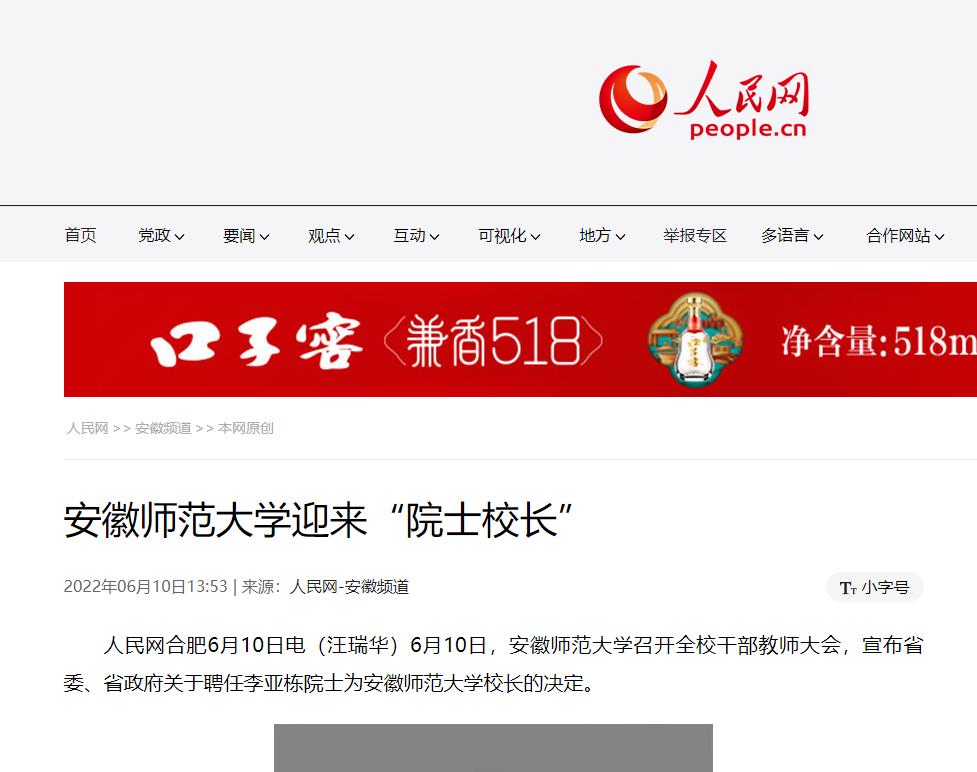Open the 举报专区 menu item
This screenshot has width=977, height=772.
tap(695, 236)
